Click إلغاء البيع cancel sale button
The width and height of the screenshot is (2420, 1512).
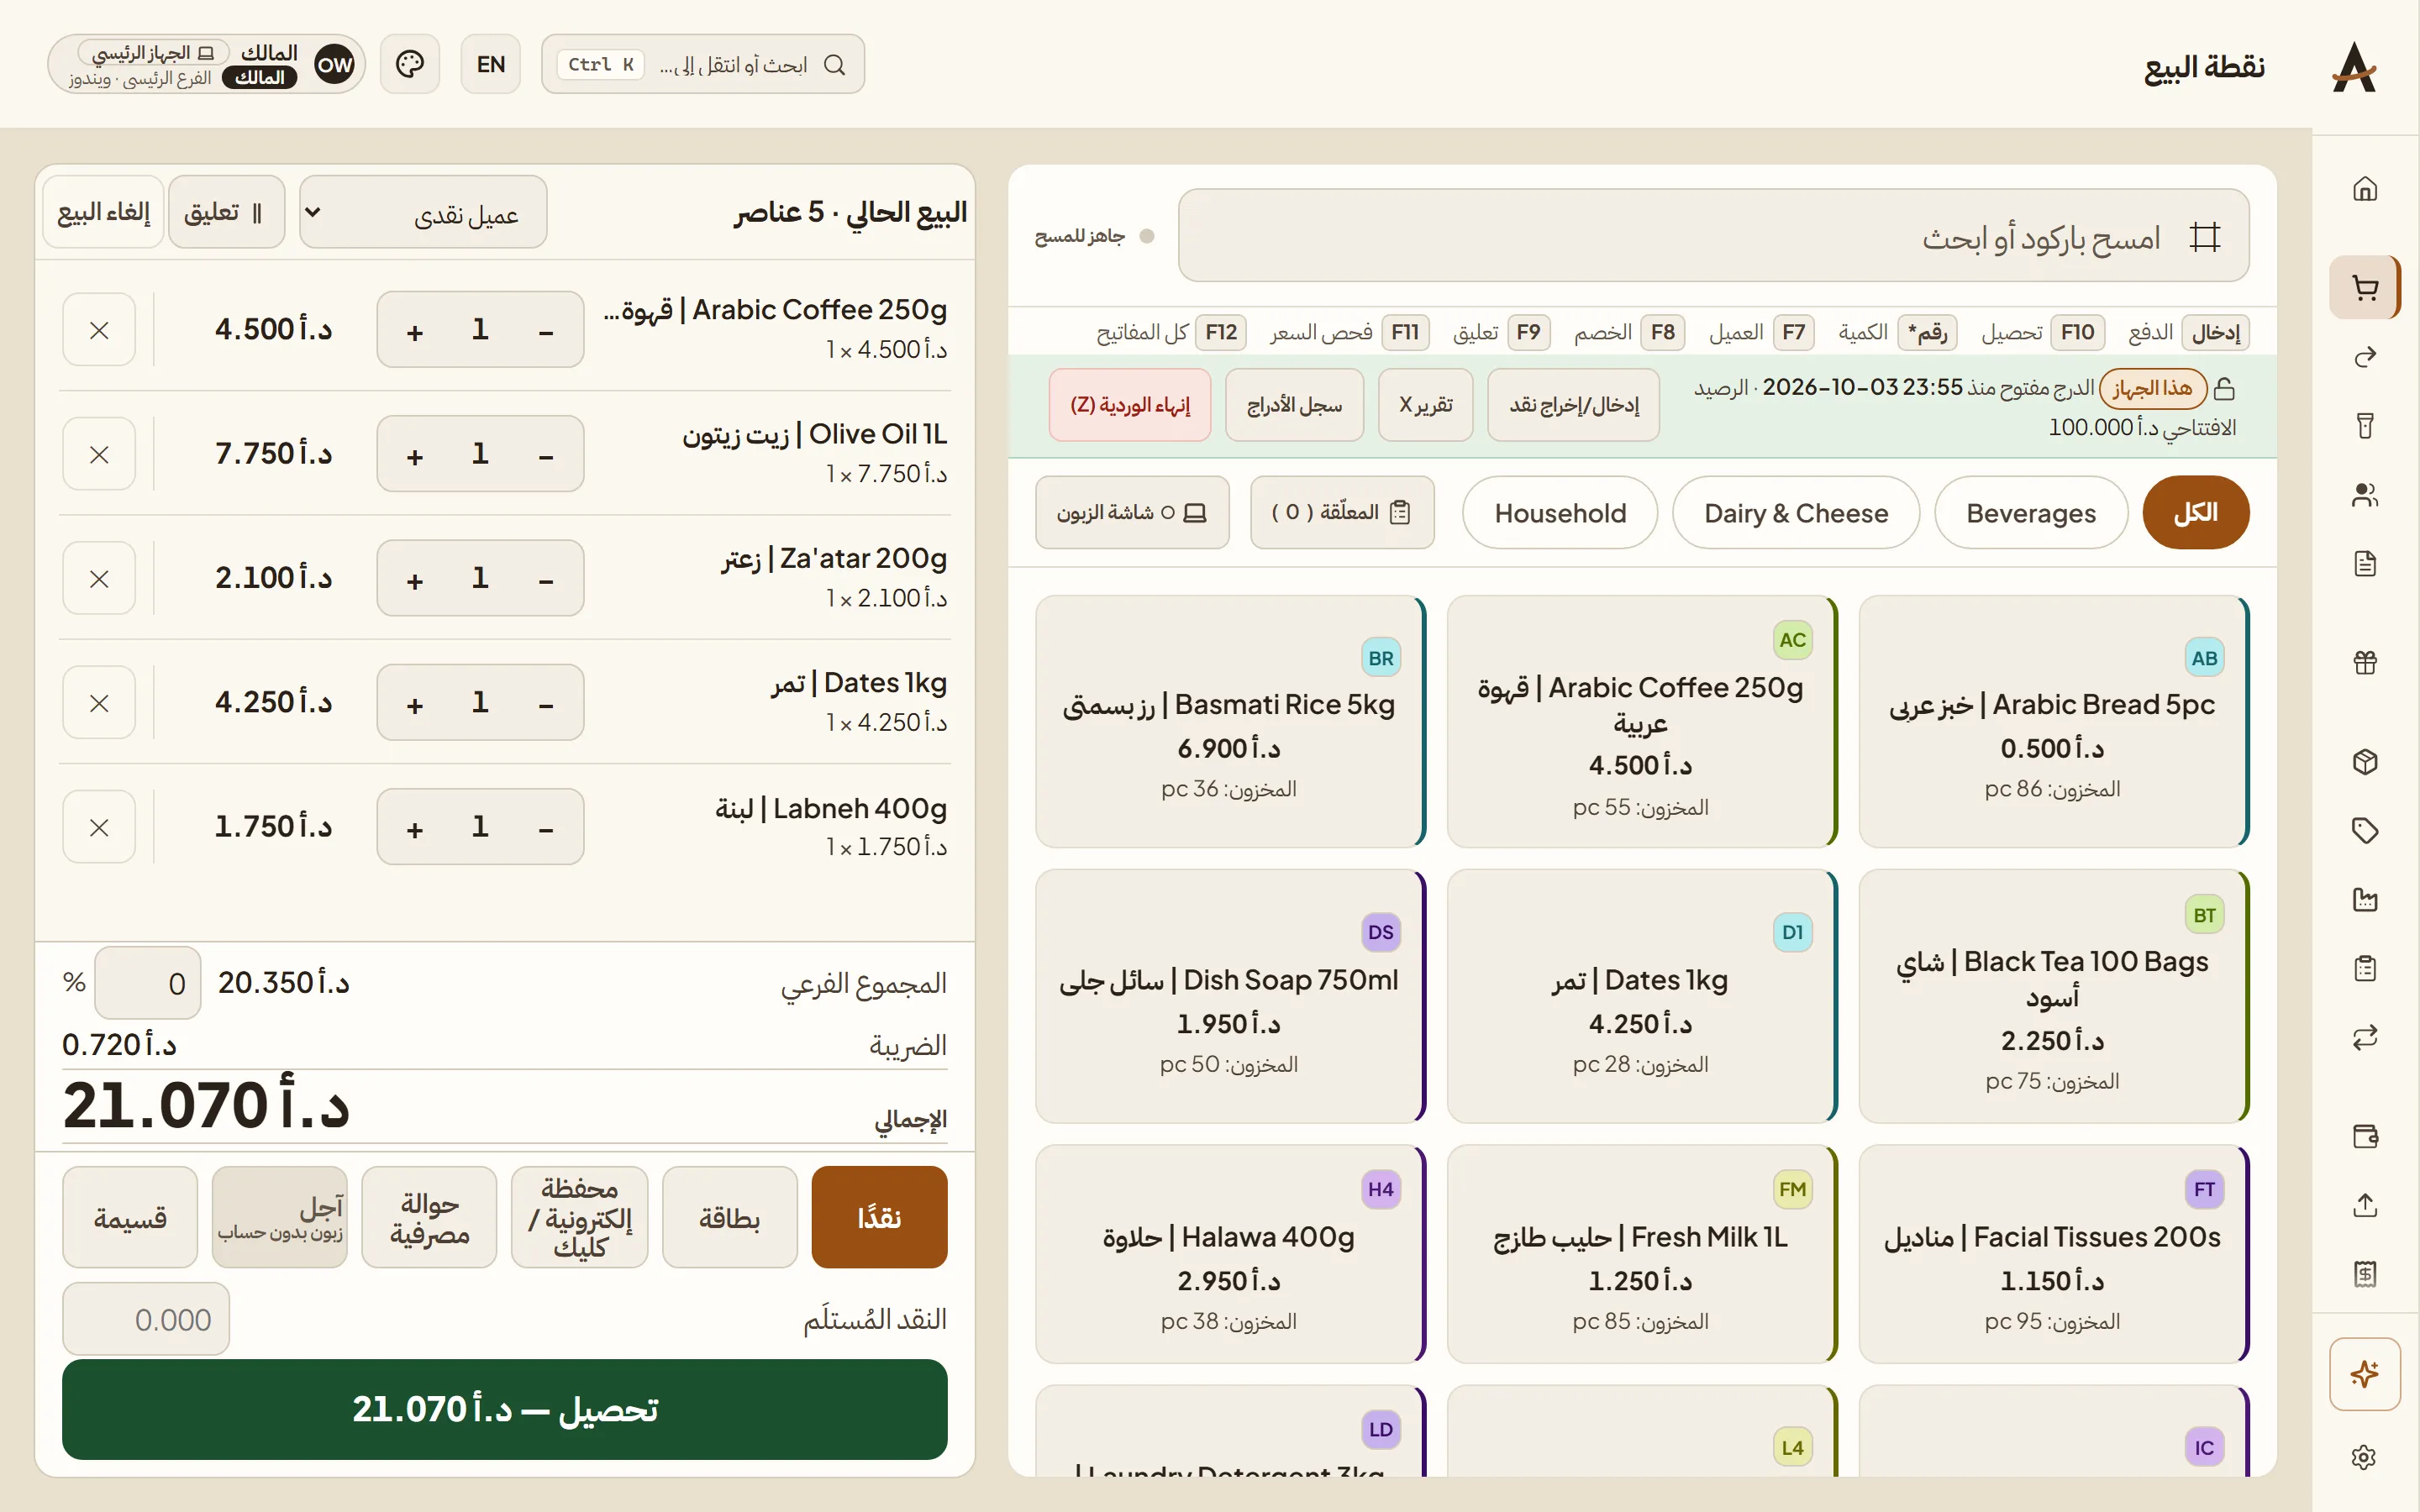coord(104,212)
